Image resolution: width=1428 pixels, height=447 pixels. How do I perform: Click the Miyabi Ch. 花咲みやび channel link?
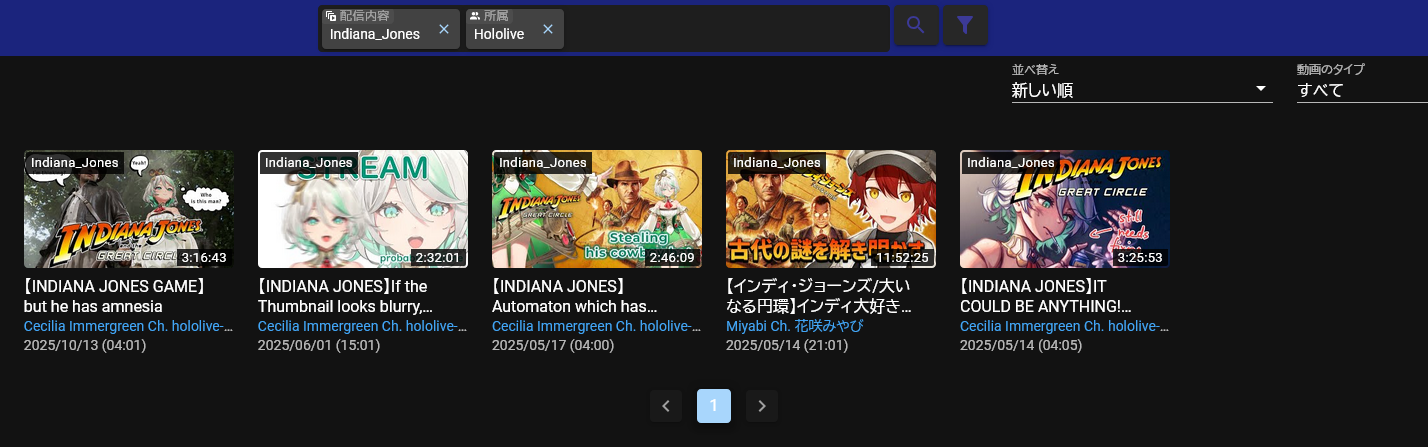tap(794, 327)
